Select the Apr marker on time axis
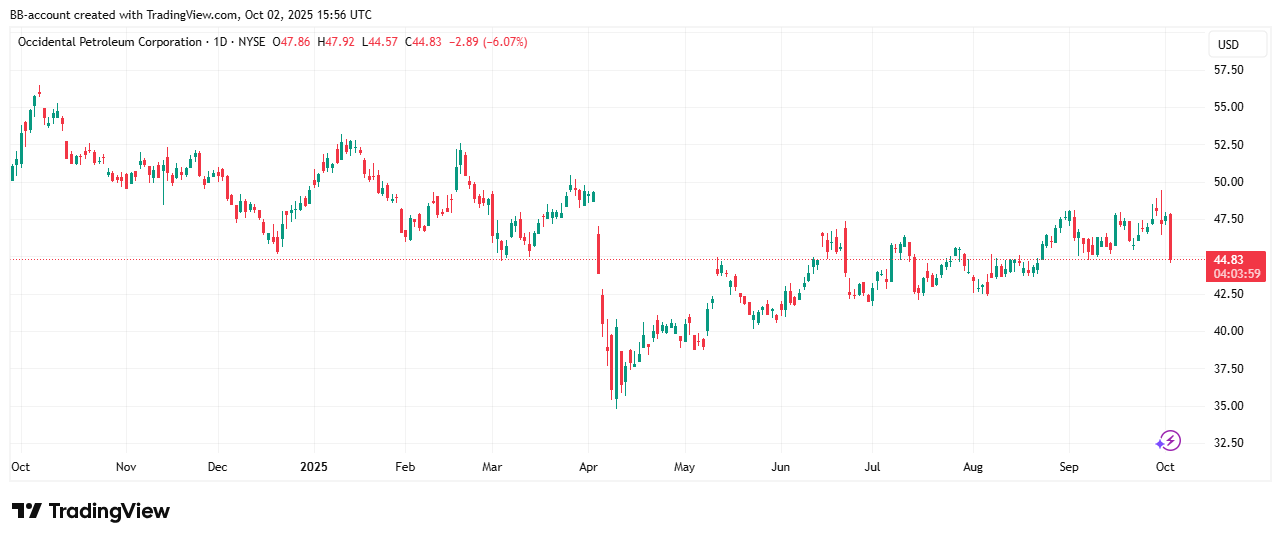The image size is (1281, 541). point(588,467)
